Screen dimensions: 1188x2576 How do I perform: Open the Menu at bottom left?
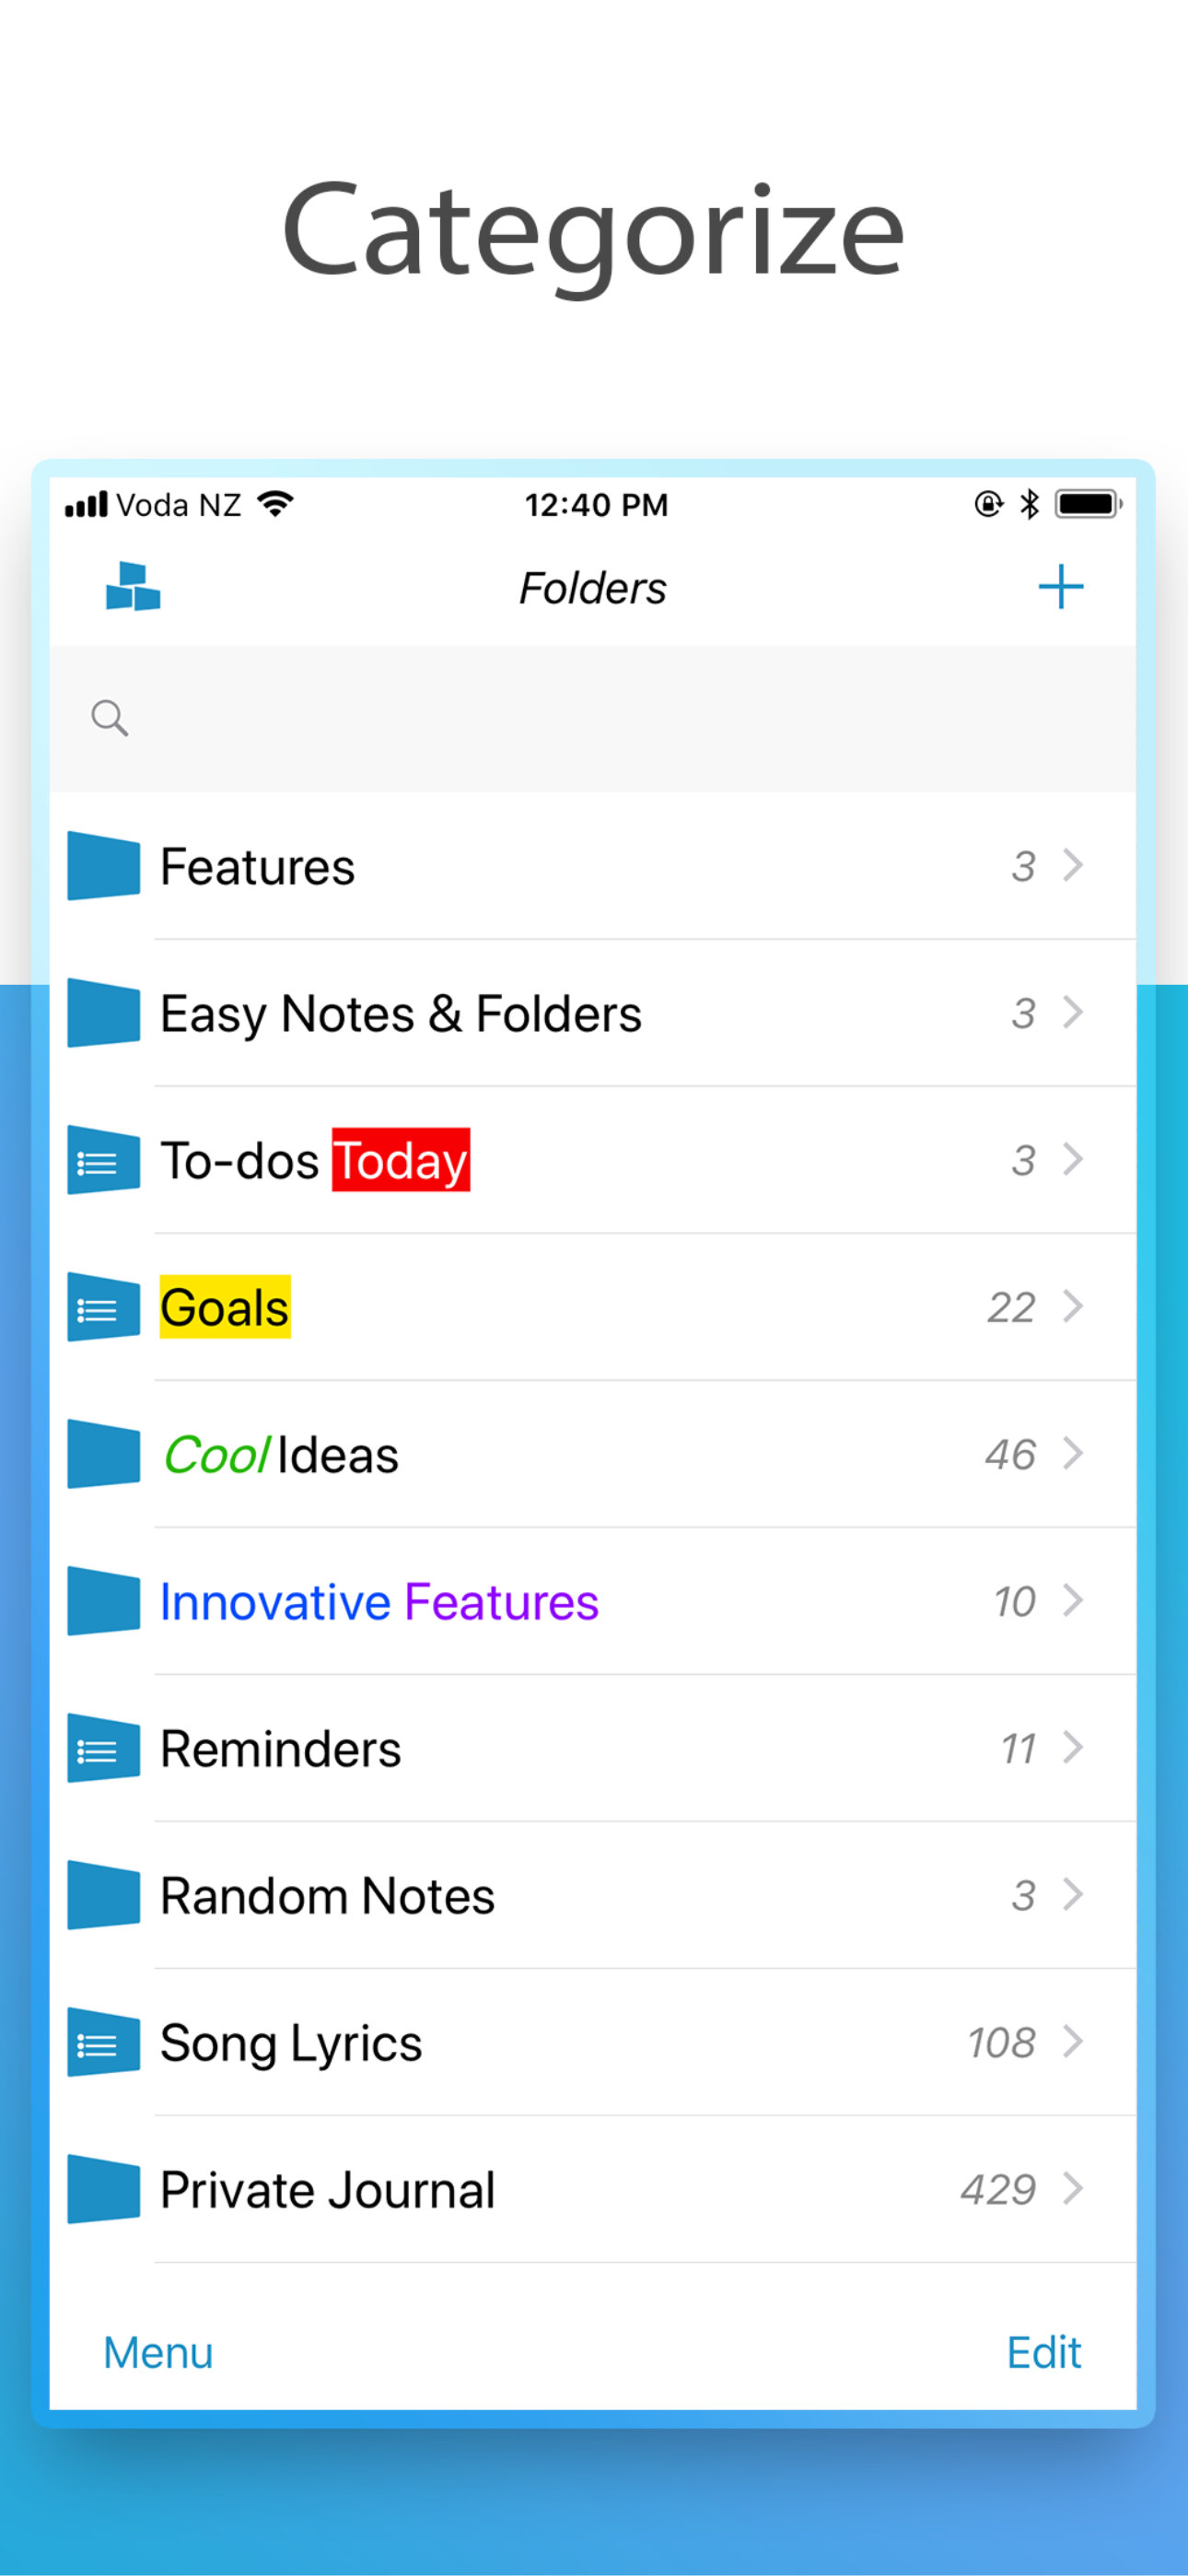[158, 2352]
